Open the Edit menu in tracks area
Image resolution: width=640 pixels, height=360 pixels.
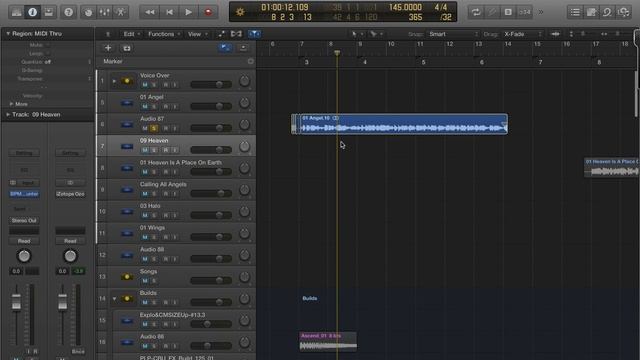point(131,34)
